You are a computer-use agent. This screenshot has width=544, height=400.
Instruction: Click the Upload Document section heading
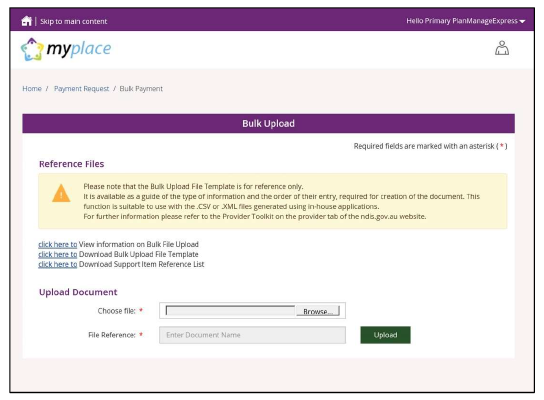(x=78, y=292)
